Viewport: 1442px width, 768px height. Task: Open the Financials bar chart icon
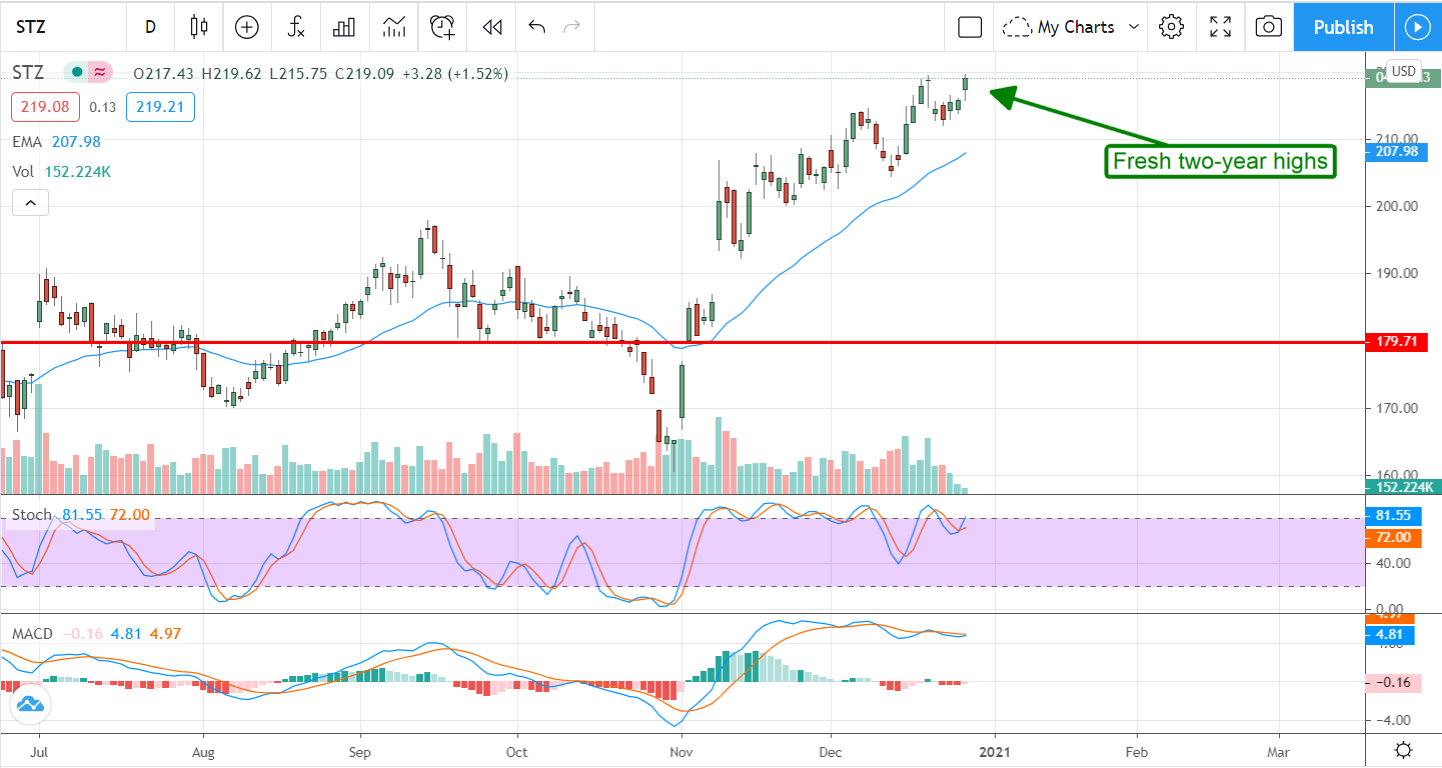344,27
